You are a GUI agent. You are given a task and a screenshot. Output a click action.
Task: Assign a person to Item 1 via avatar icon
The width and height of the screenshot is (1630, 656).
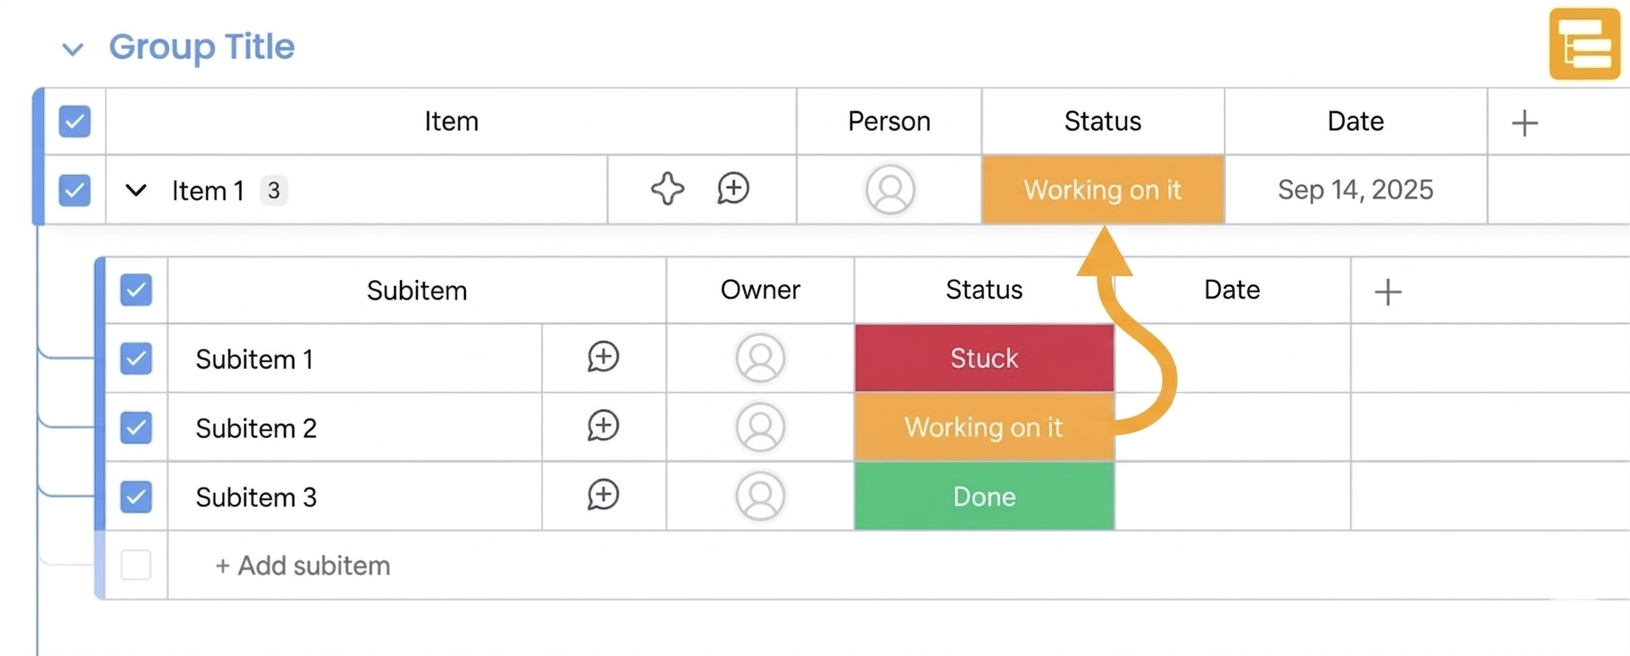890,189
